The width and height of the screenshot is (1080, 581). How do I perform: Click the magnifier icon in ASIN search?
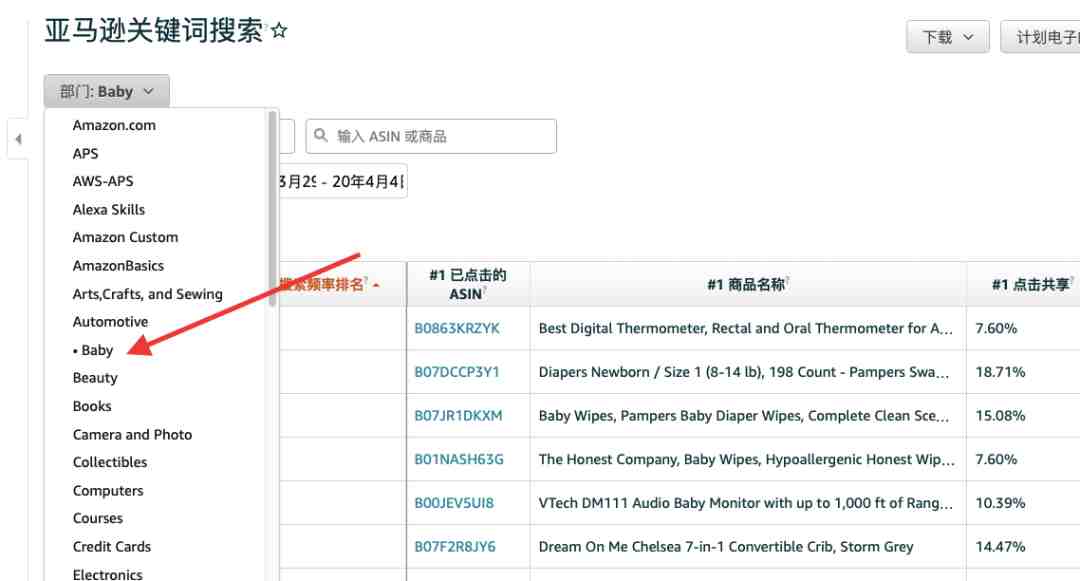(x=321, y=136)
